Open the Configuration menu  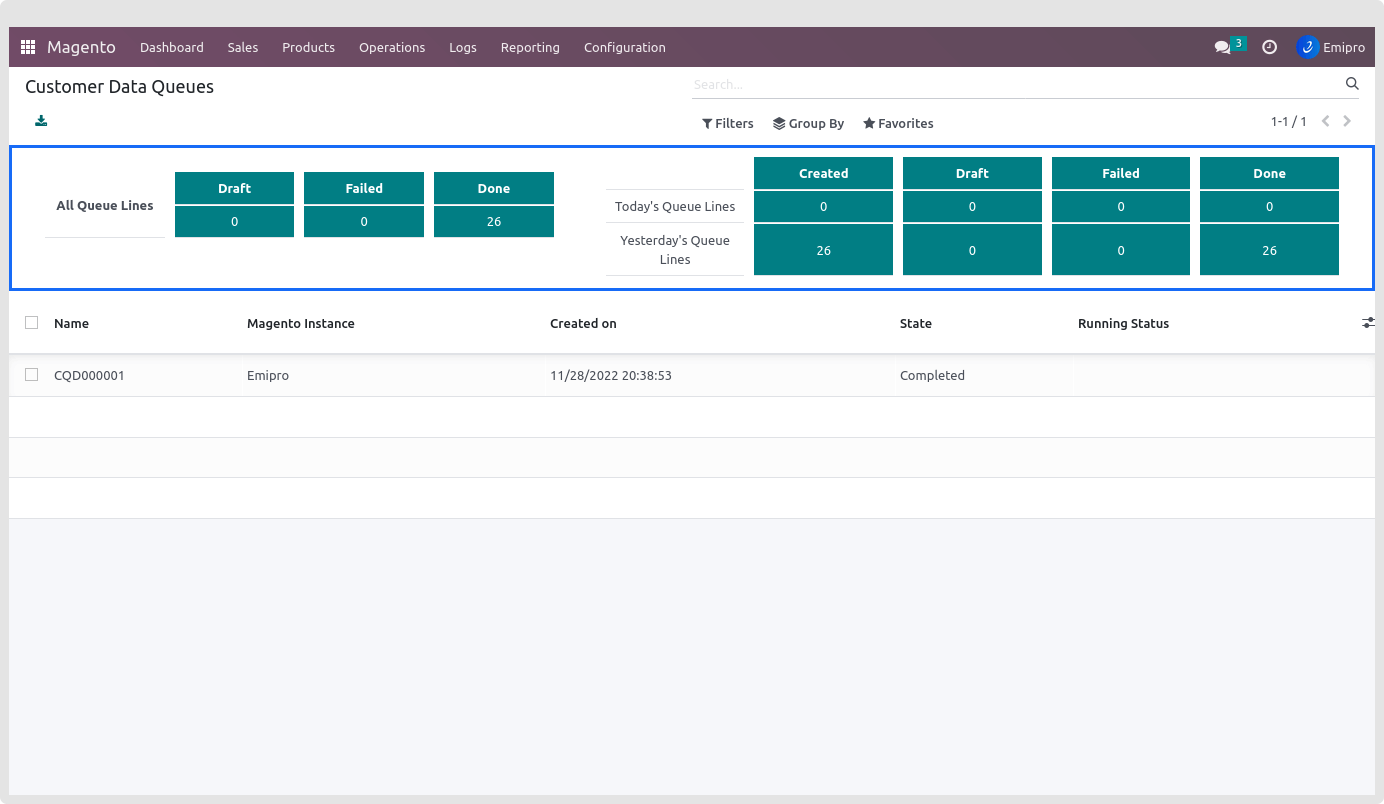pyautogui.click(x=624, y=47)
